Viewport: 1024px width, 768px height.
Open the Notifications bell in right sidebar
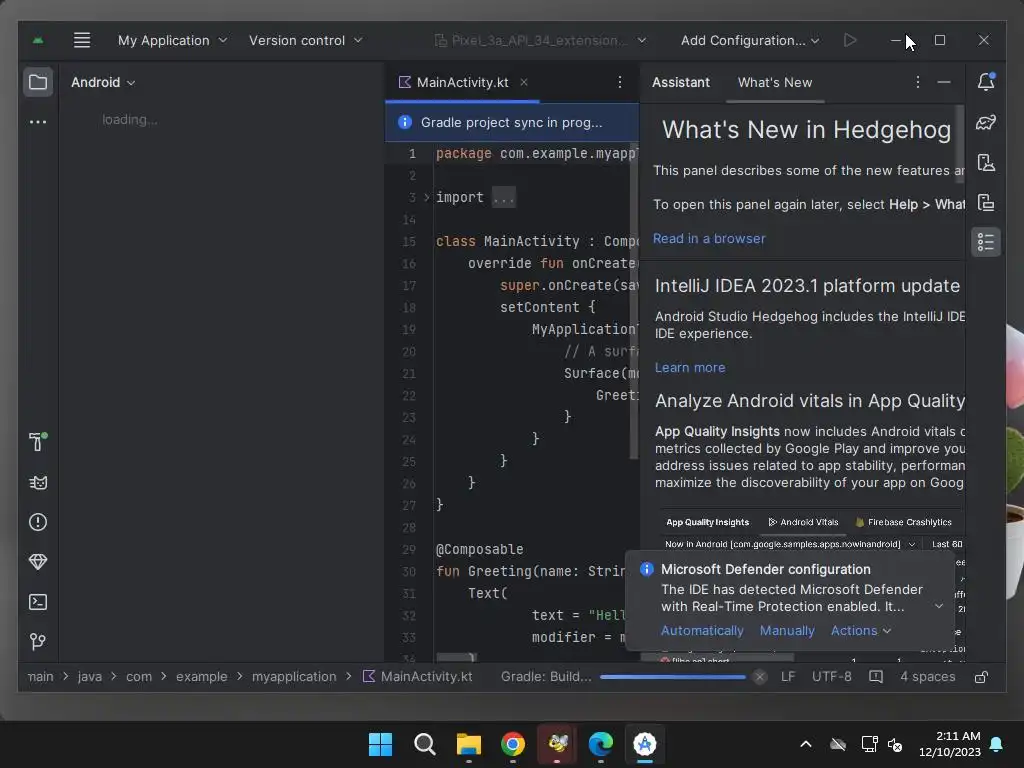click(x=986, y=82)
